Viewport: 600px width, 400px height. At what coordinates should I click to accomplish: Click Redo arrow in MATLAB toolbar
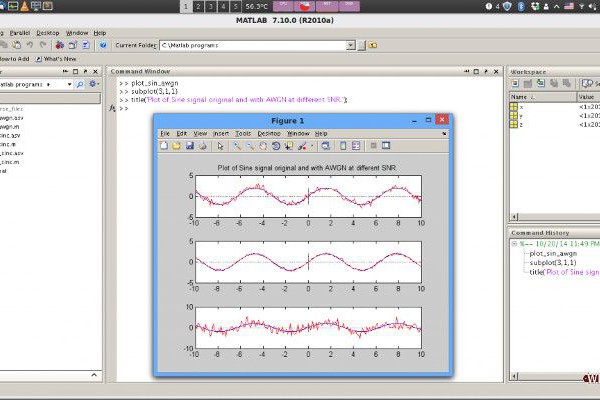point(42,45)
